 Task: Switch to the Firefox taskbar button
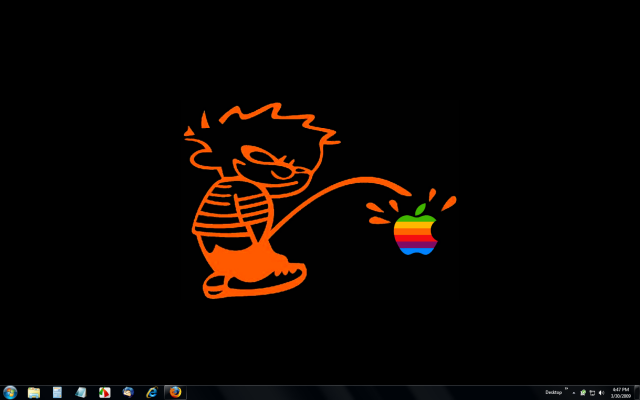point(176,392)
